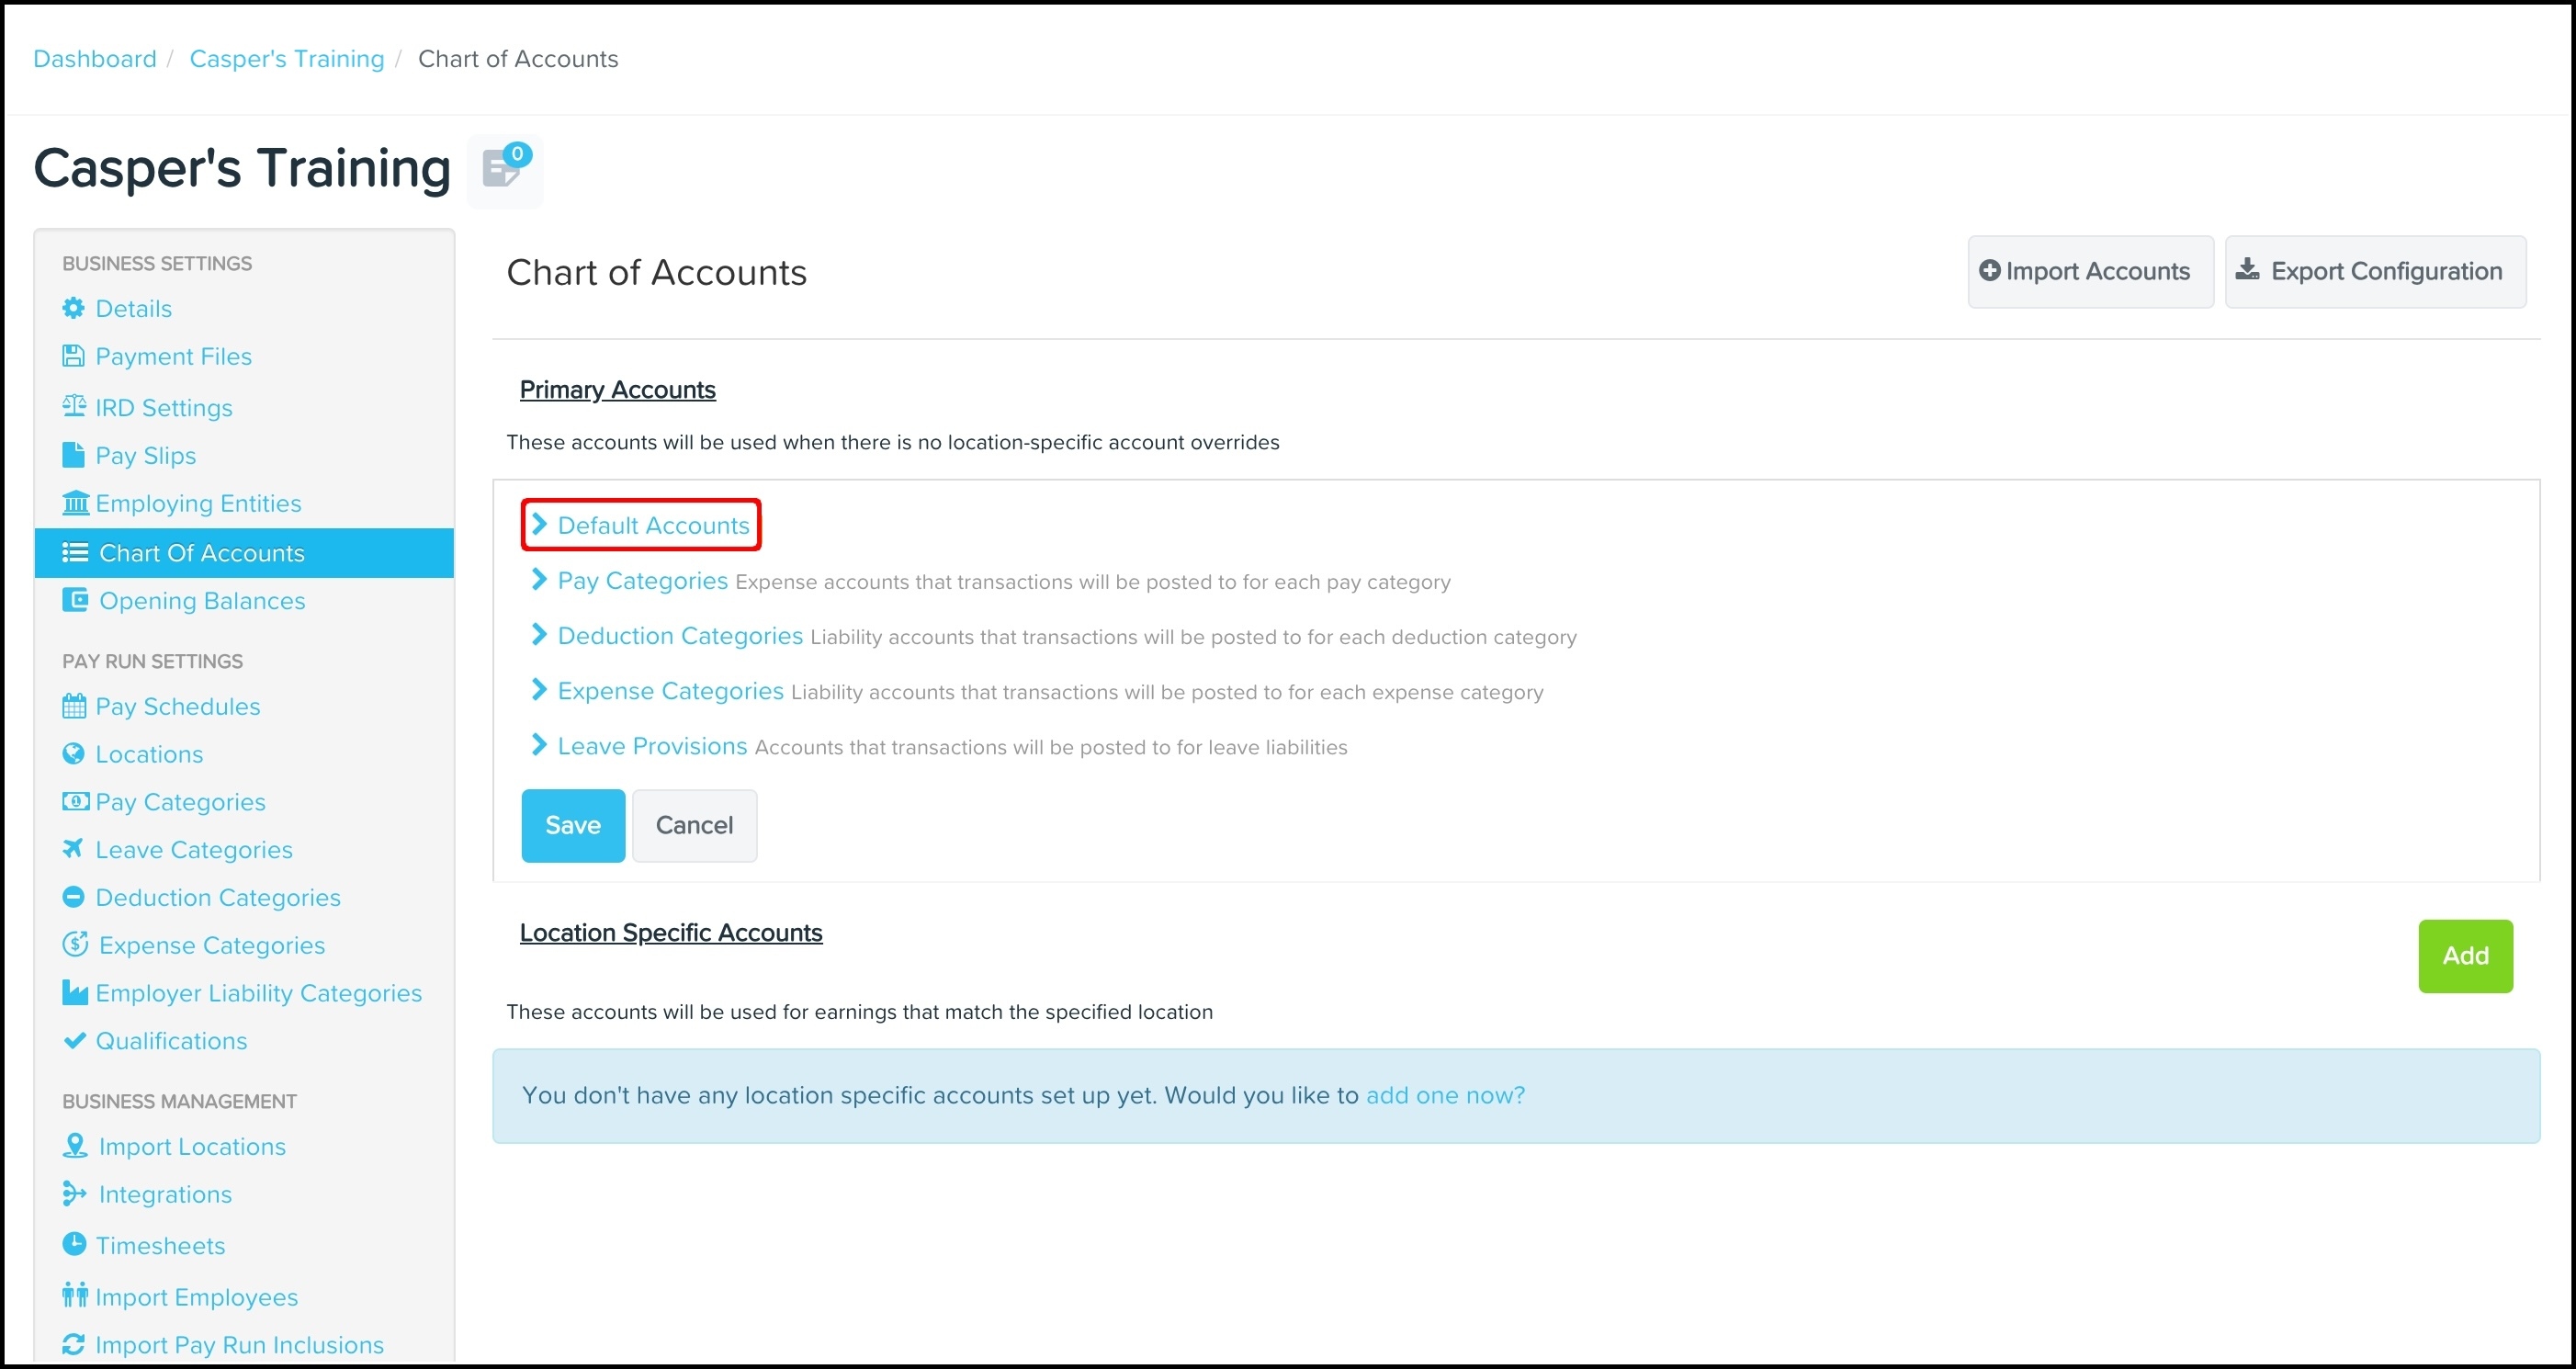The height and width of the screenshot is (1369, 2576).
Task: Click the floppy disk icon for Payment Files
Action: pyautogui.click(x=73, y=356)
